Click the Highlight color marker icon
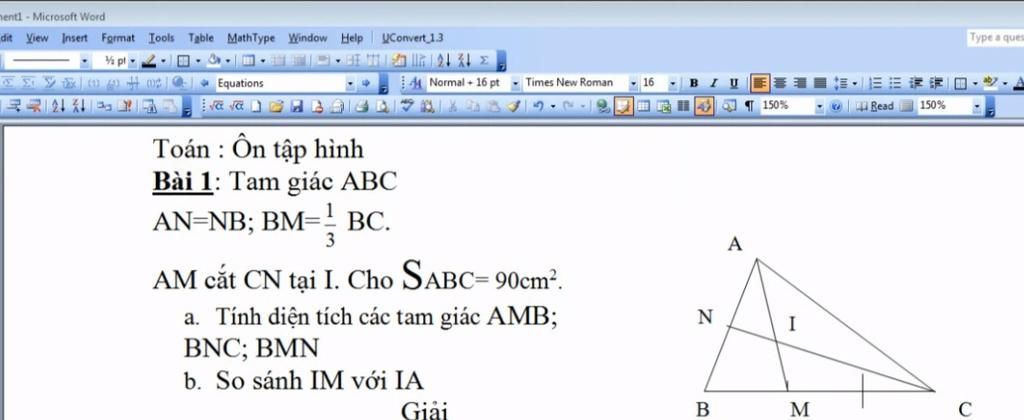Image resolution: width=1024 pixels, height=420 pixels. pyautogui.click(x=989, y=83)
